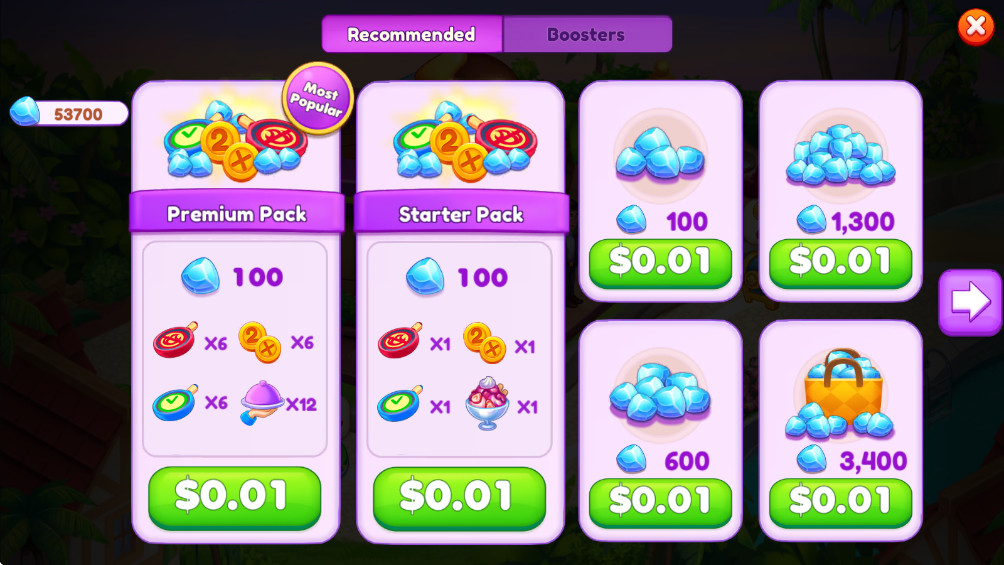Select the Recommended tab
The image size is (1004, 565).
(412, 35)
